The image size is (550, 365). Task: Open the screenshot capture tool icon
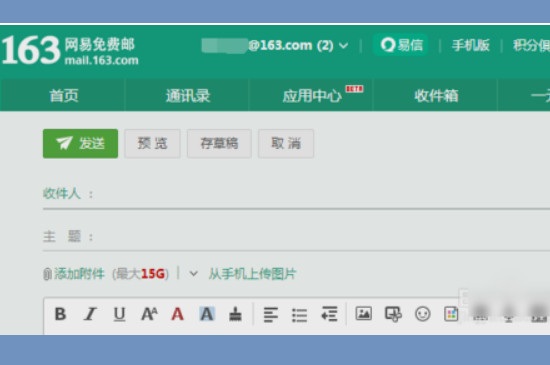tap(393, 314)
